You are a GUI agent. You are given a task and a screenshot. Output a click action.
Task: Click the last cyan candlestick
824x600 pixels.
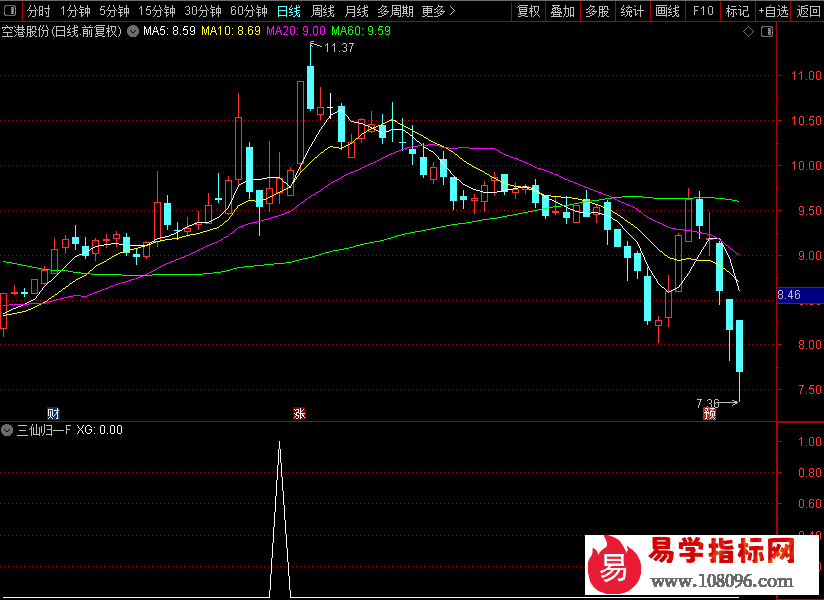(x=739, y=346)
